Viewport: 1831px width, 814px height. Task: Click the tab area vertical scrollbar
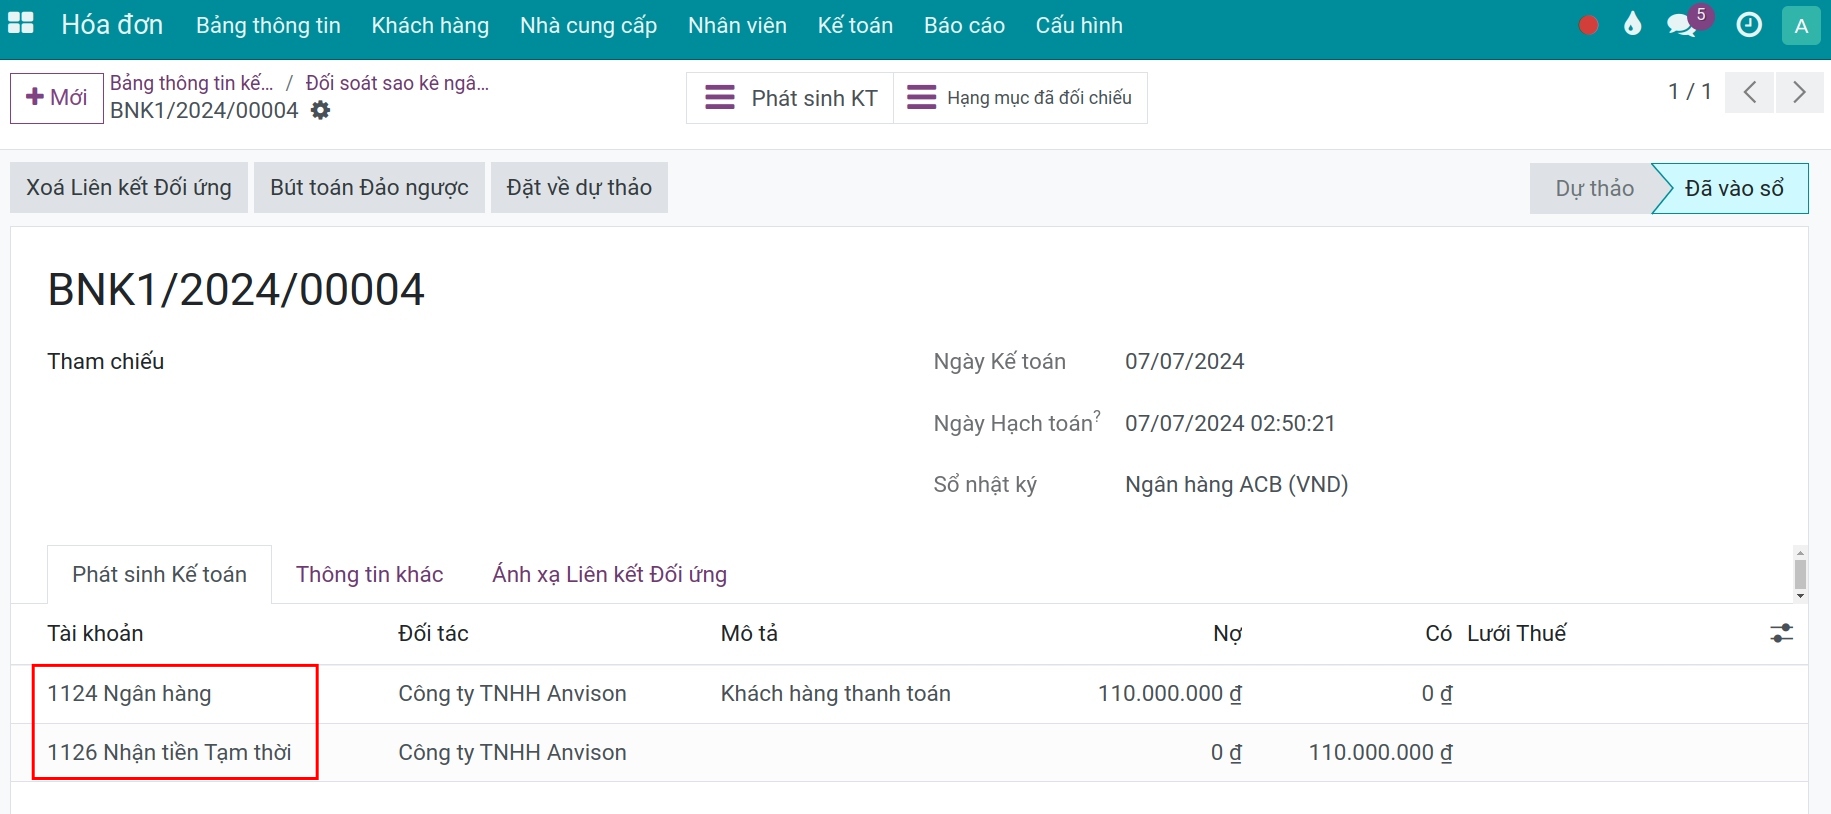coord(1800,574)
